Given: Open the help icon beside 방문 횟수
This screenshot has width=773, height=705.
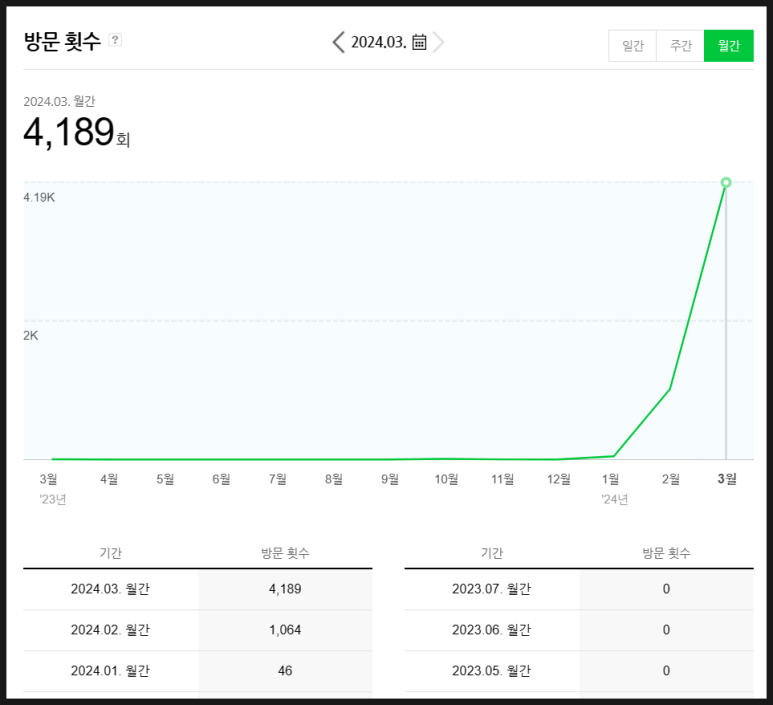Looking at the screenshot, I should 115,40.
